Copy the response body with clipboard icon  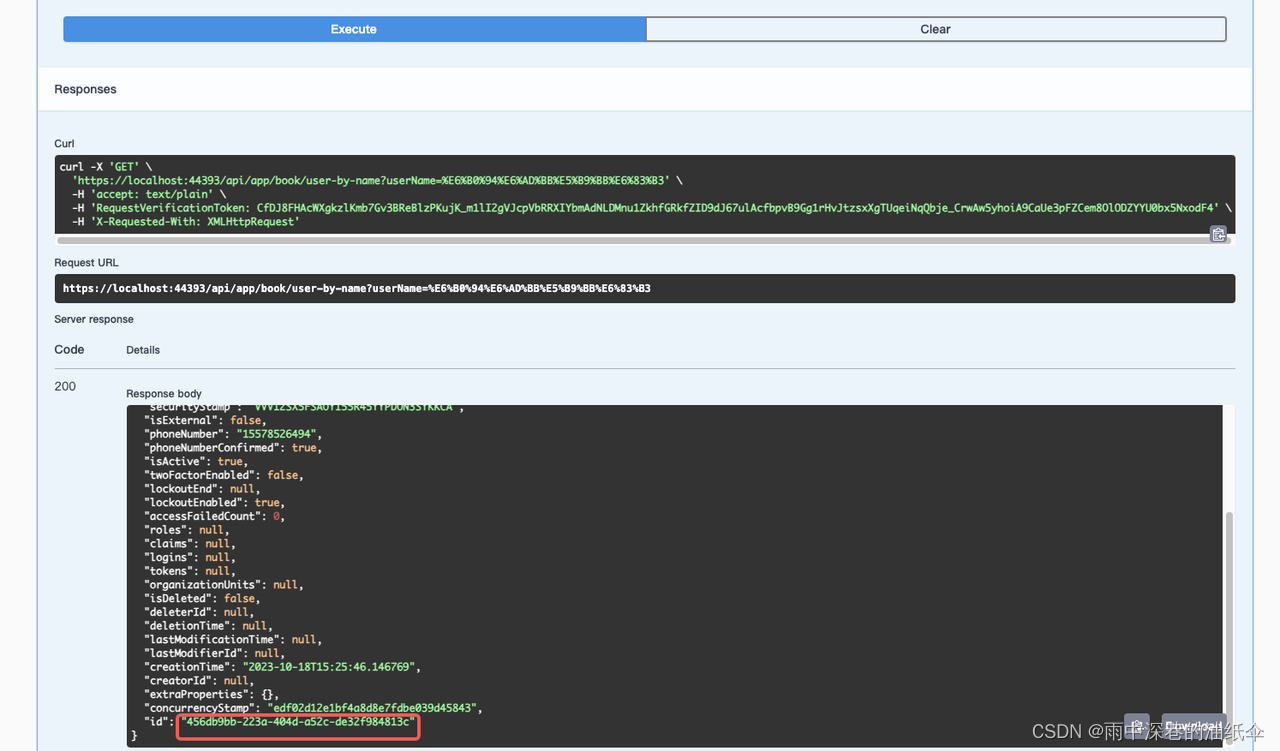coord(1136,725)
